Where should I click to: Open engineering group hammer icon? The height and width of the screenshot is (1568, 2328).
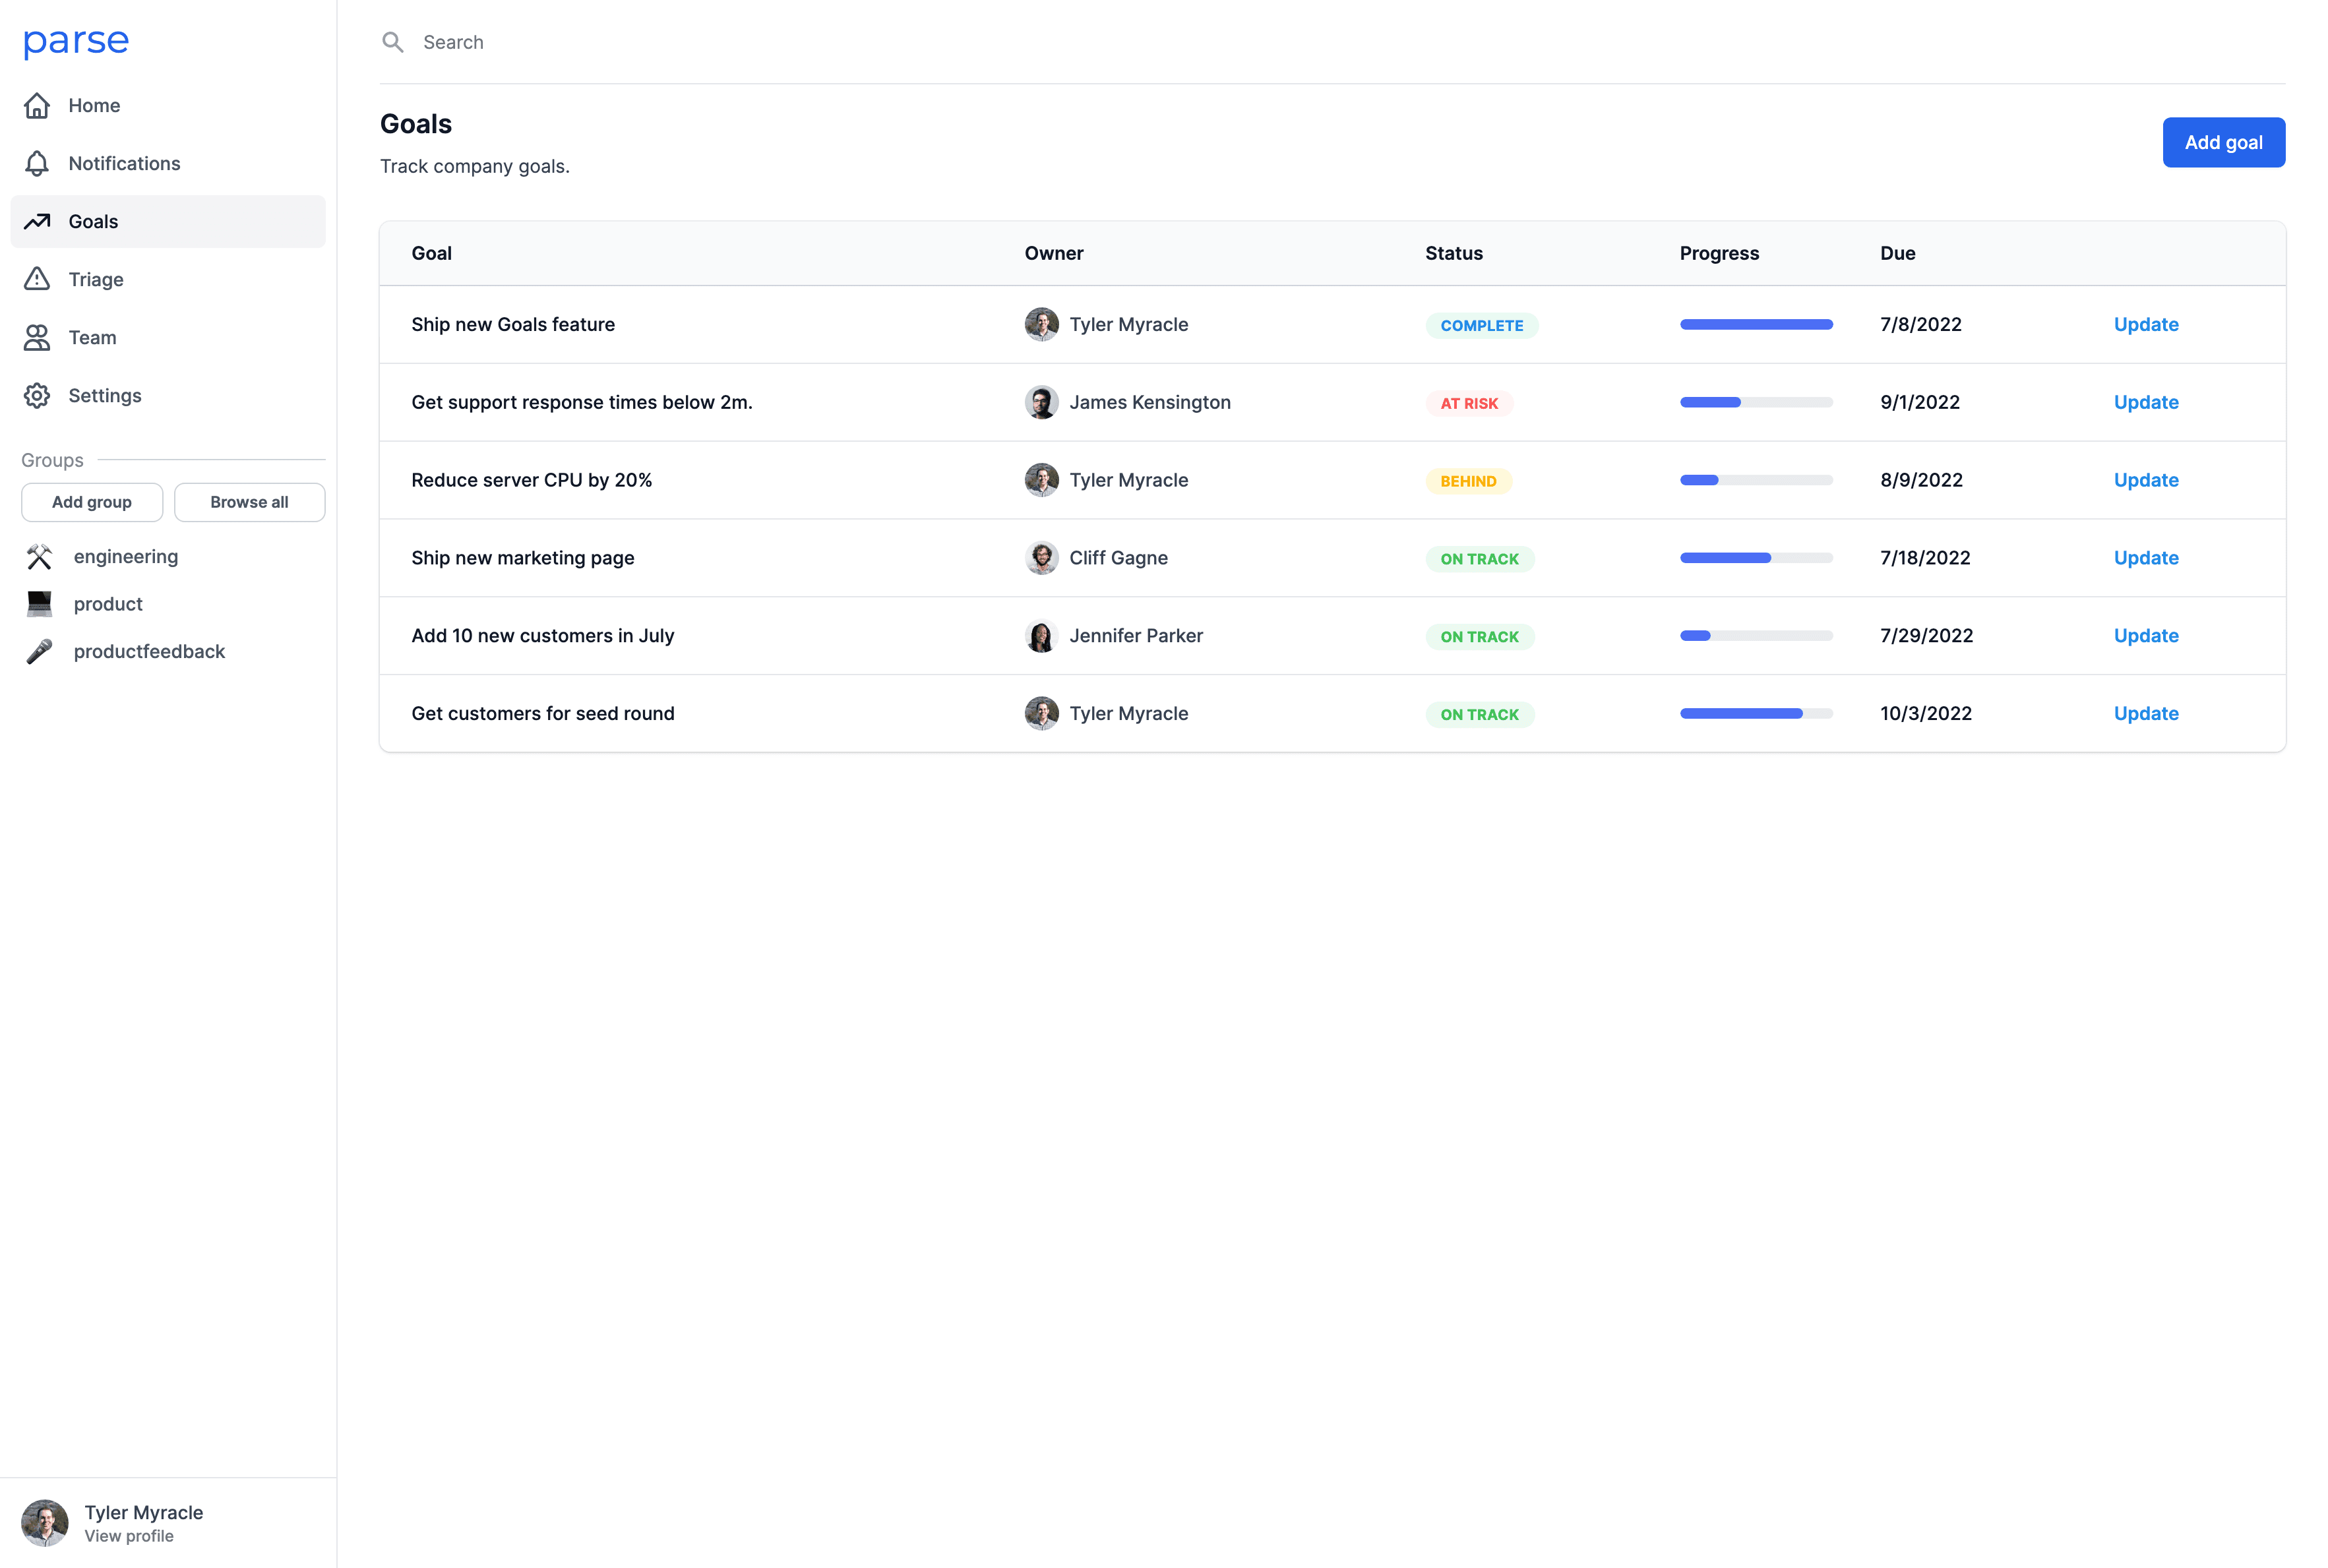coord(39,557)
